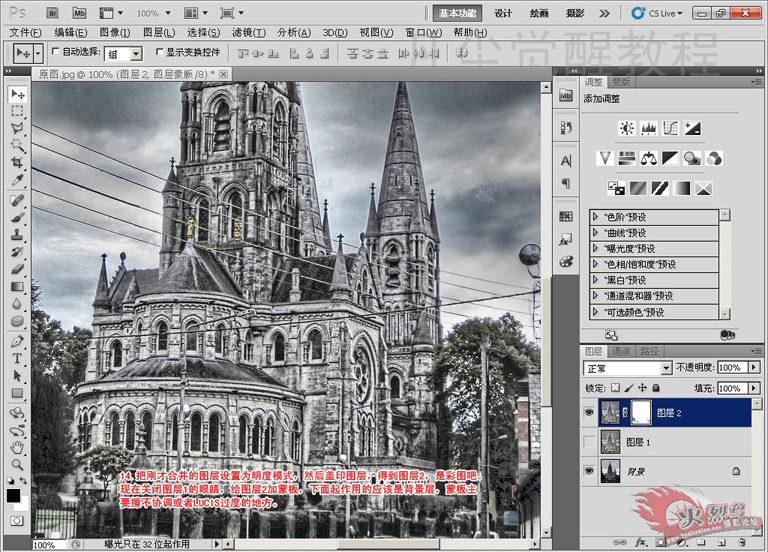The height and width of the screenshot is (552, 768).
Task: Select the Quick Selection tool
Action: 17,145
